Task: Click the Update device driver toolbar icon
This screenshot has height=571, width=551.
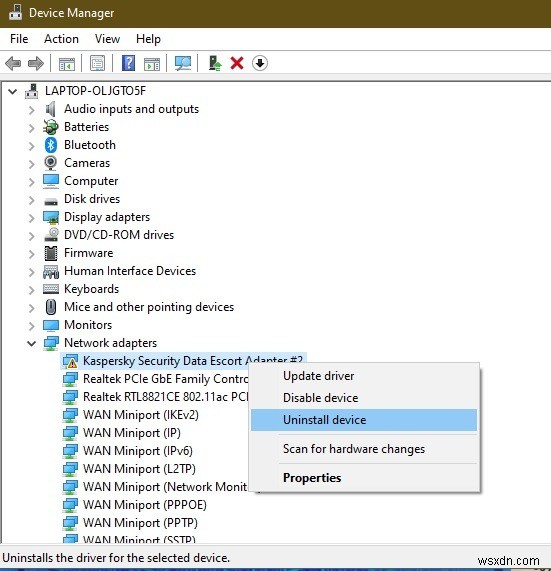Action: pyautogui.click(x=215, y=63)
